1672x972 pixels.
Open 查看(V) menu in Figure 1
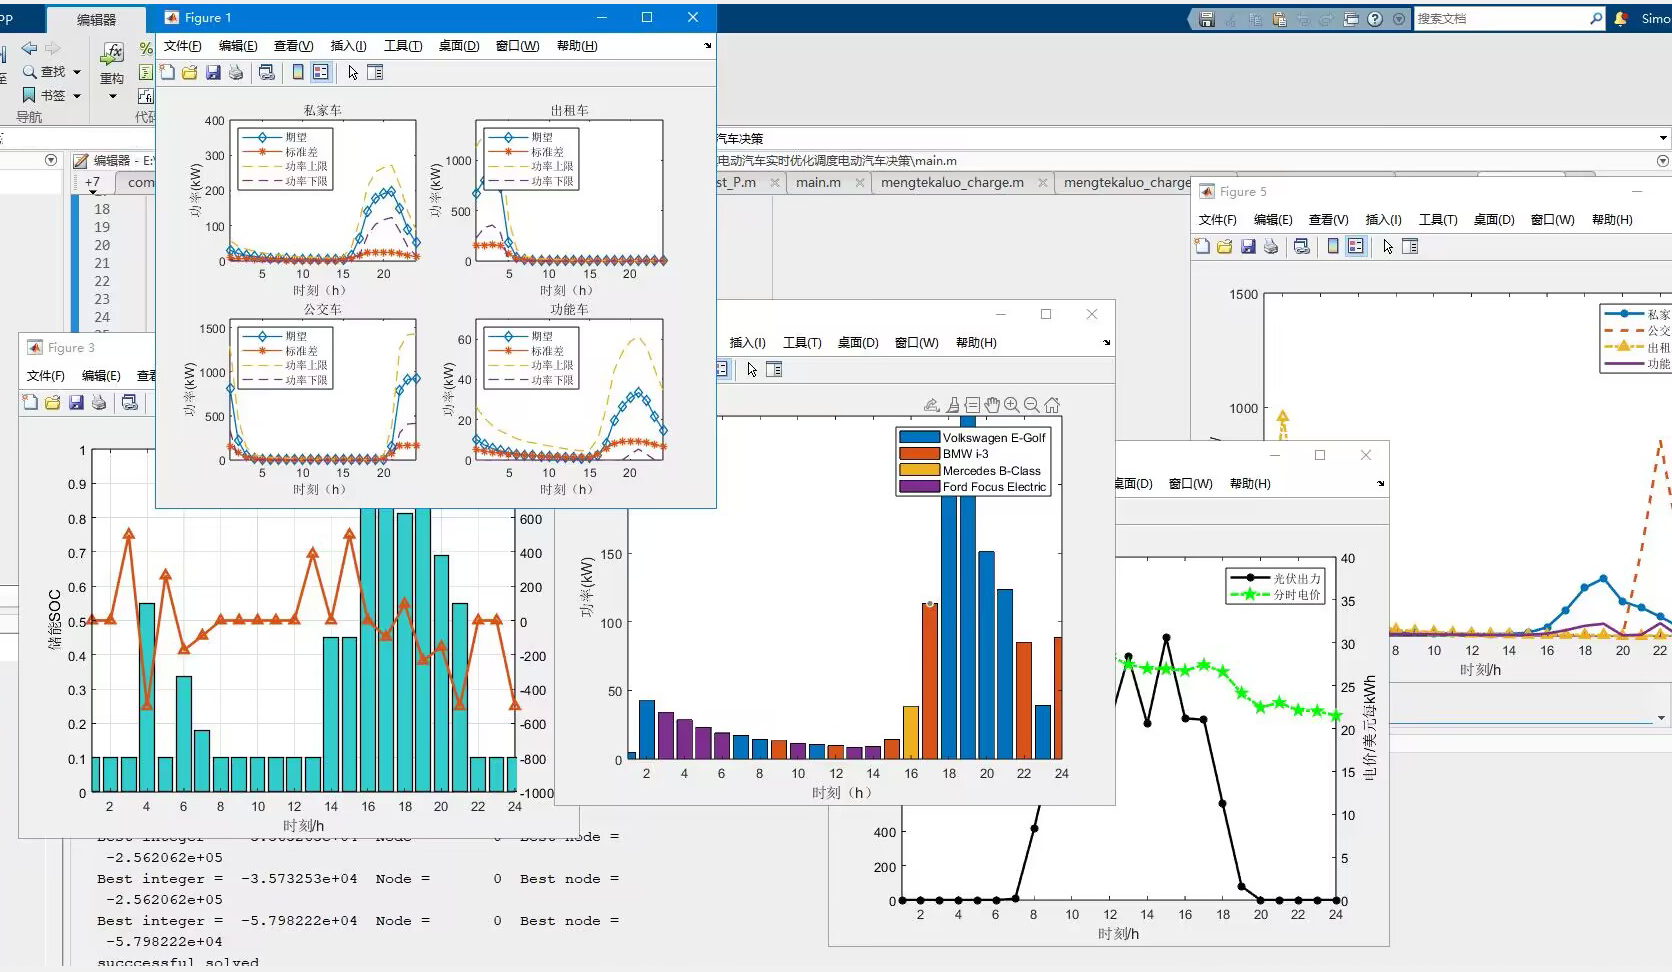[x=294, y=46]
